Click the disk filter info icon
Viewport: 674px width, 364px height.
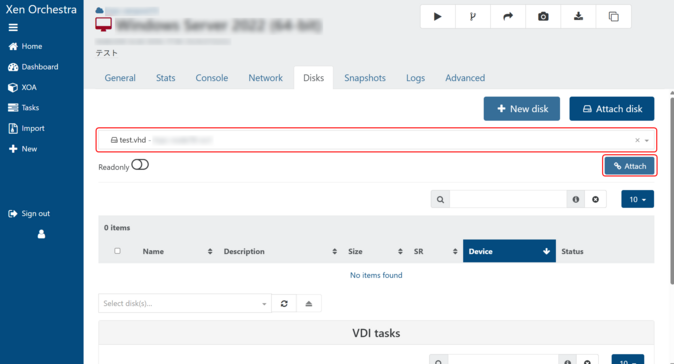click(576, 199)
